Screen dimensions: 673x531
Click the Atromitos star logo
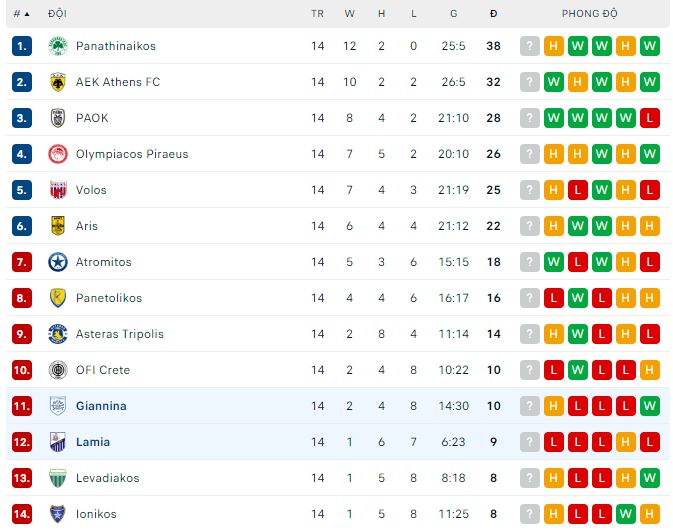(x=57, y=262)
